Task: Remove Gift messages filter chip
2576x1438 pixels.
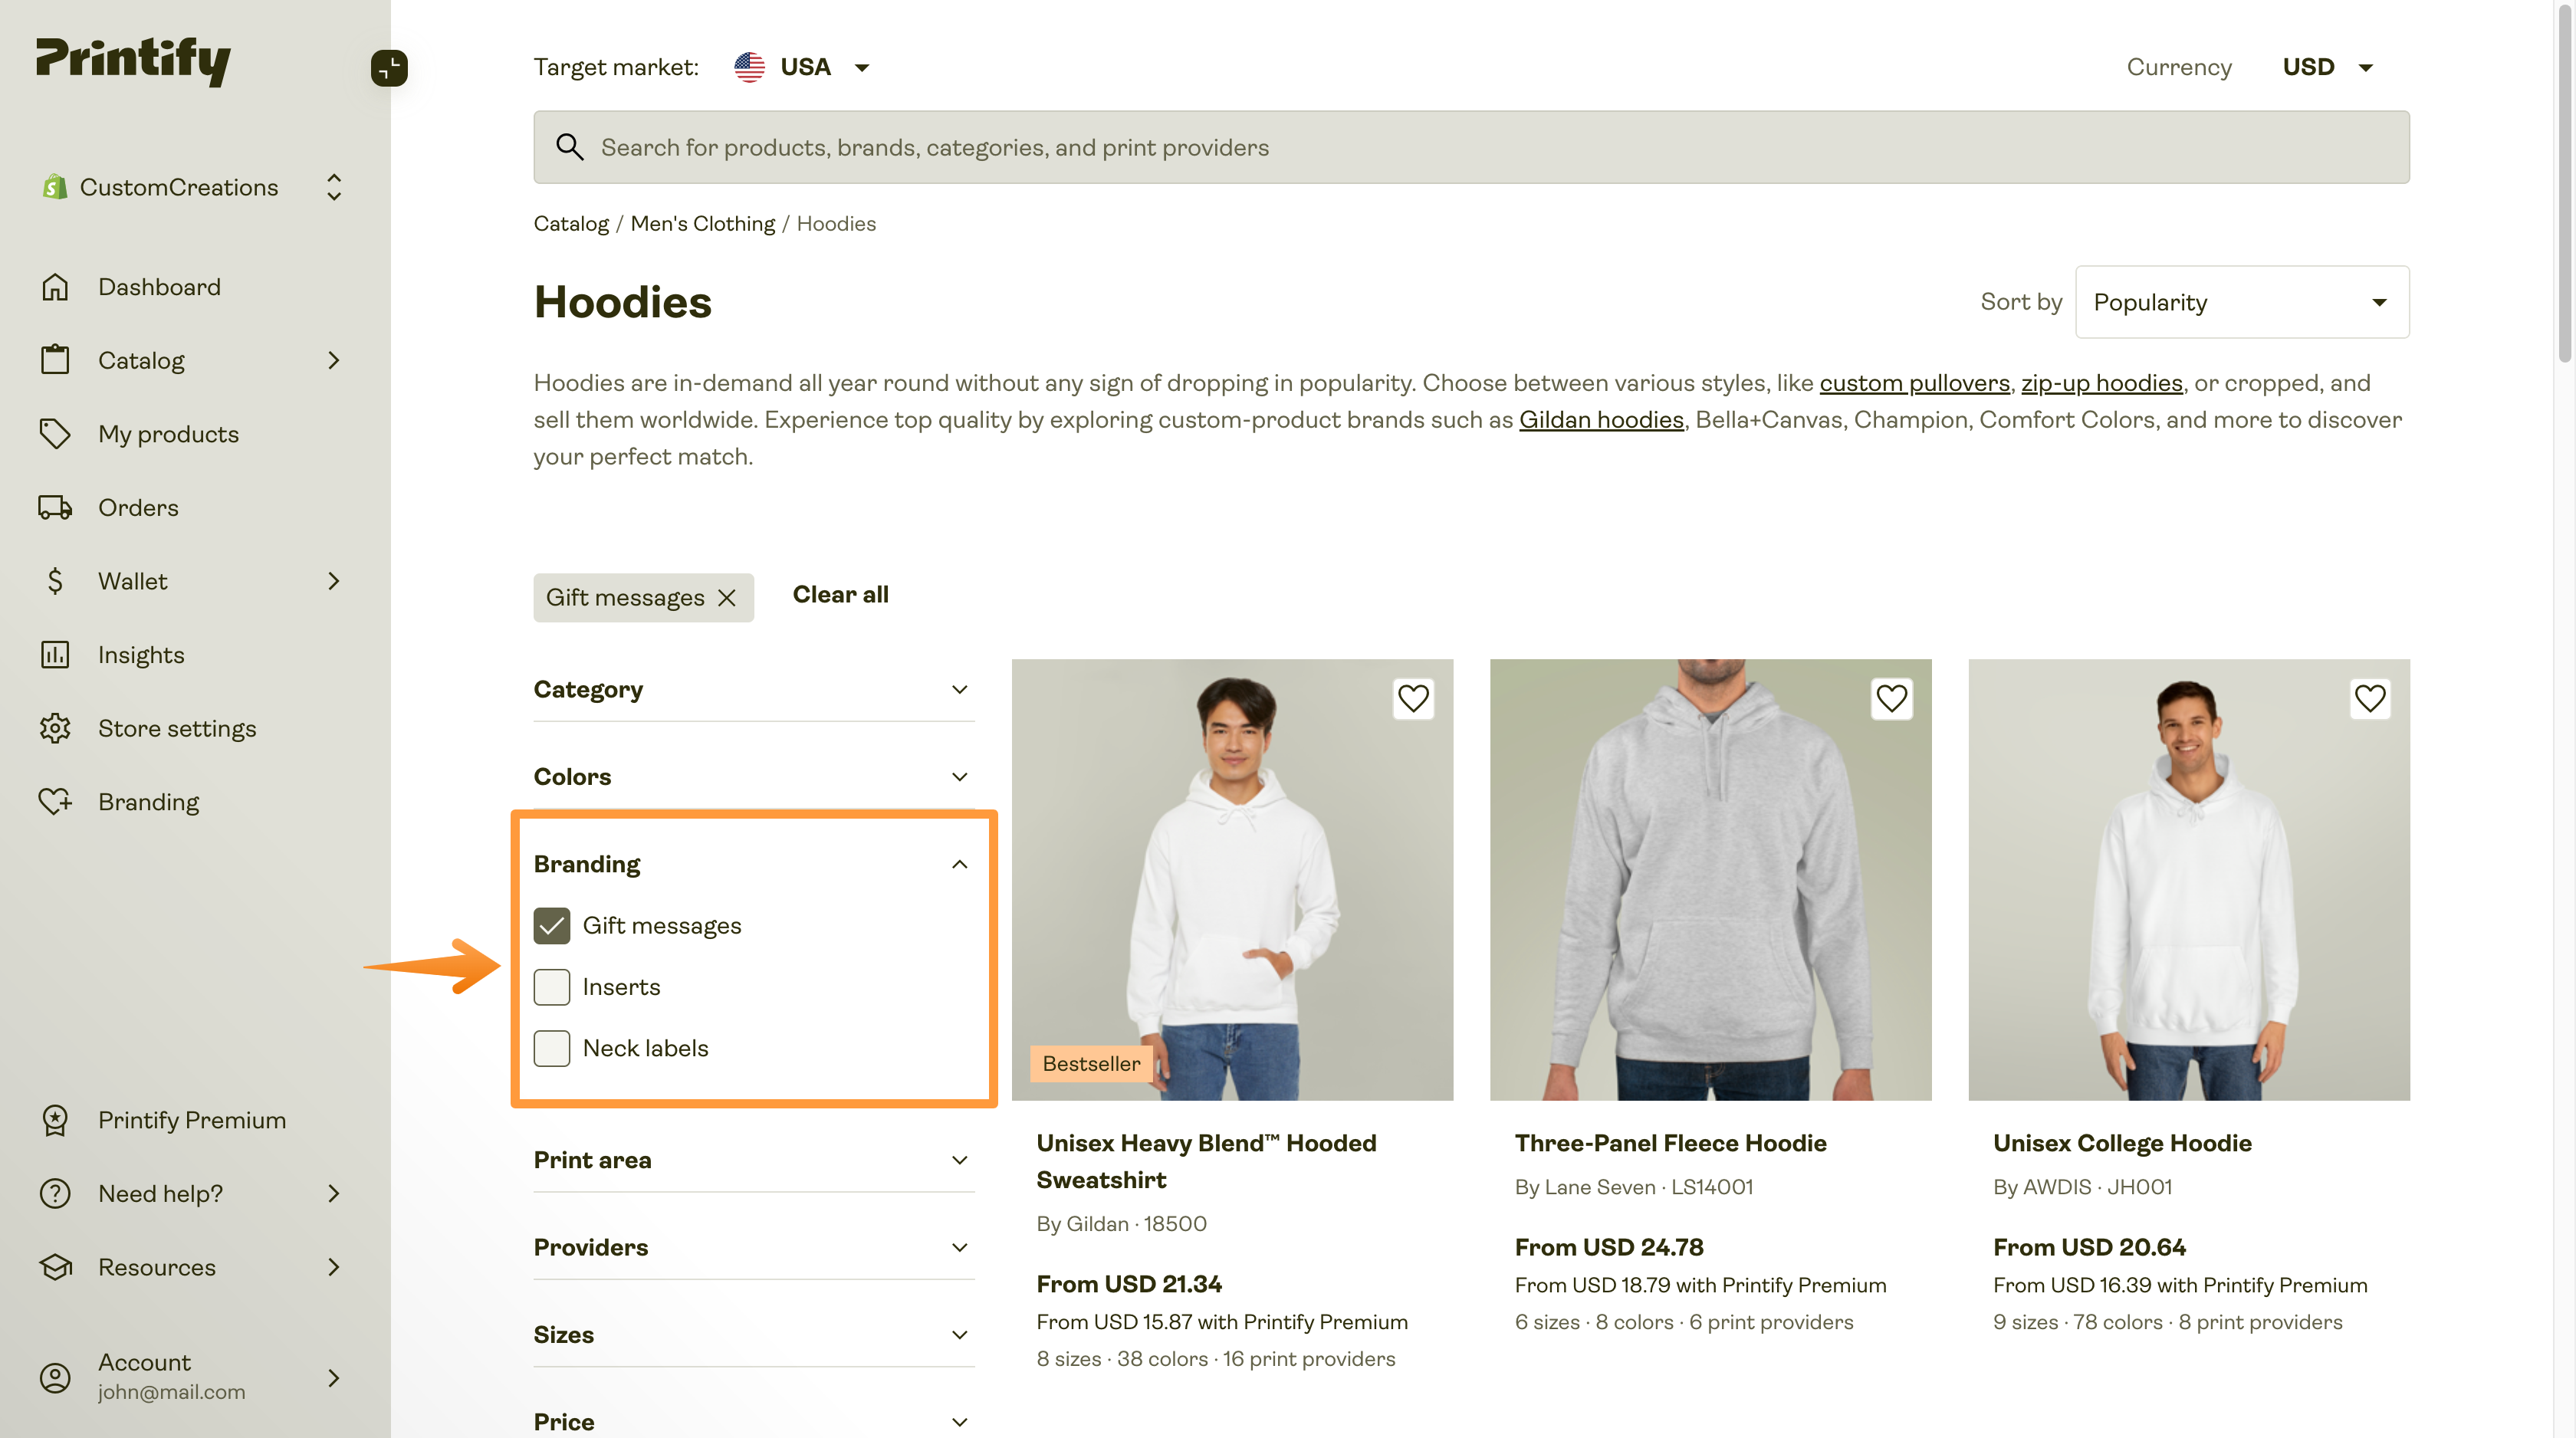Action: [x=727, y=597]
